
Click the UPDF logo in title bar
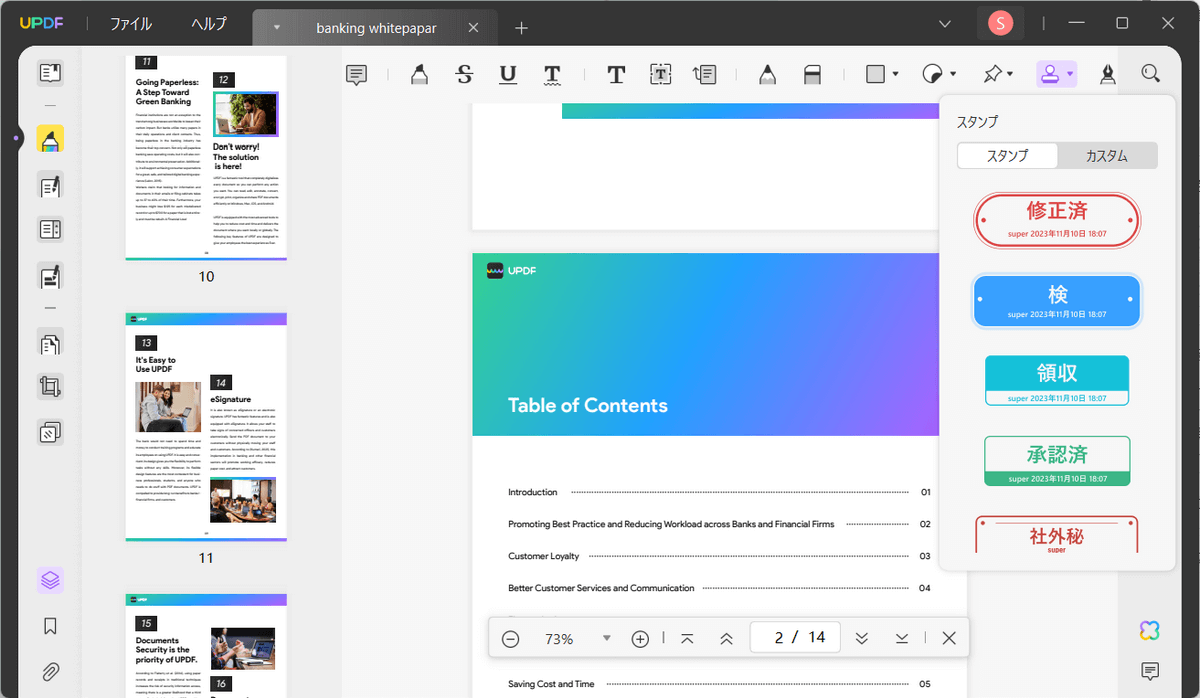point(41,23)
